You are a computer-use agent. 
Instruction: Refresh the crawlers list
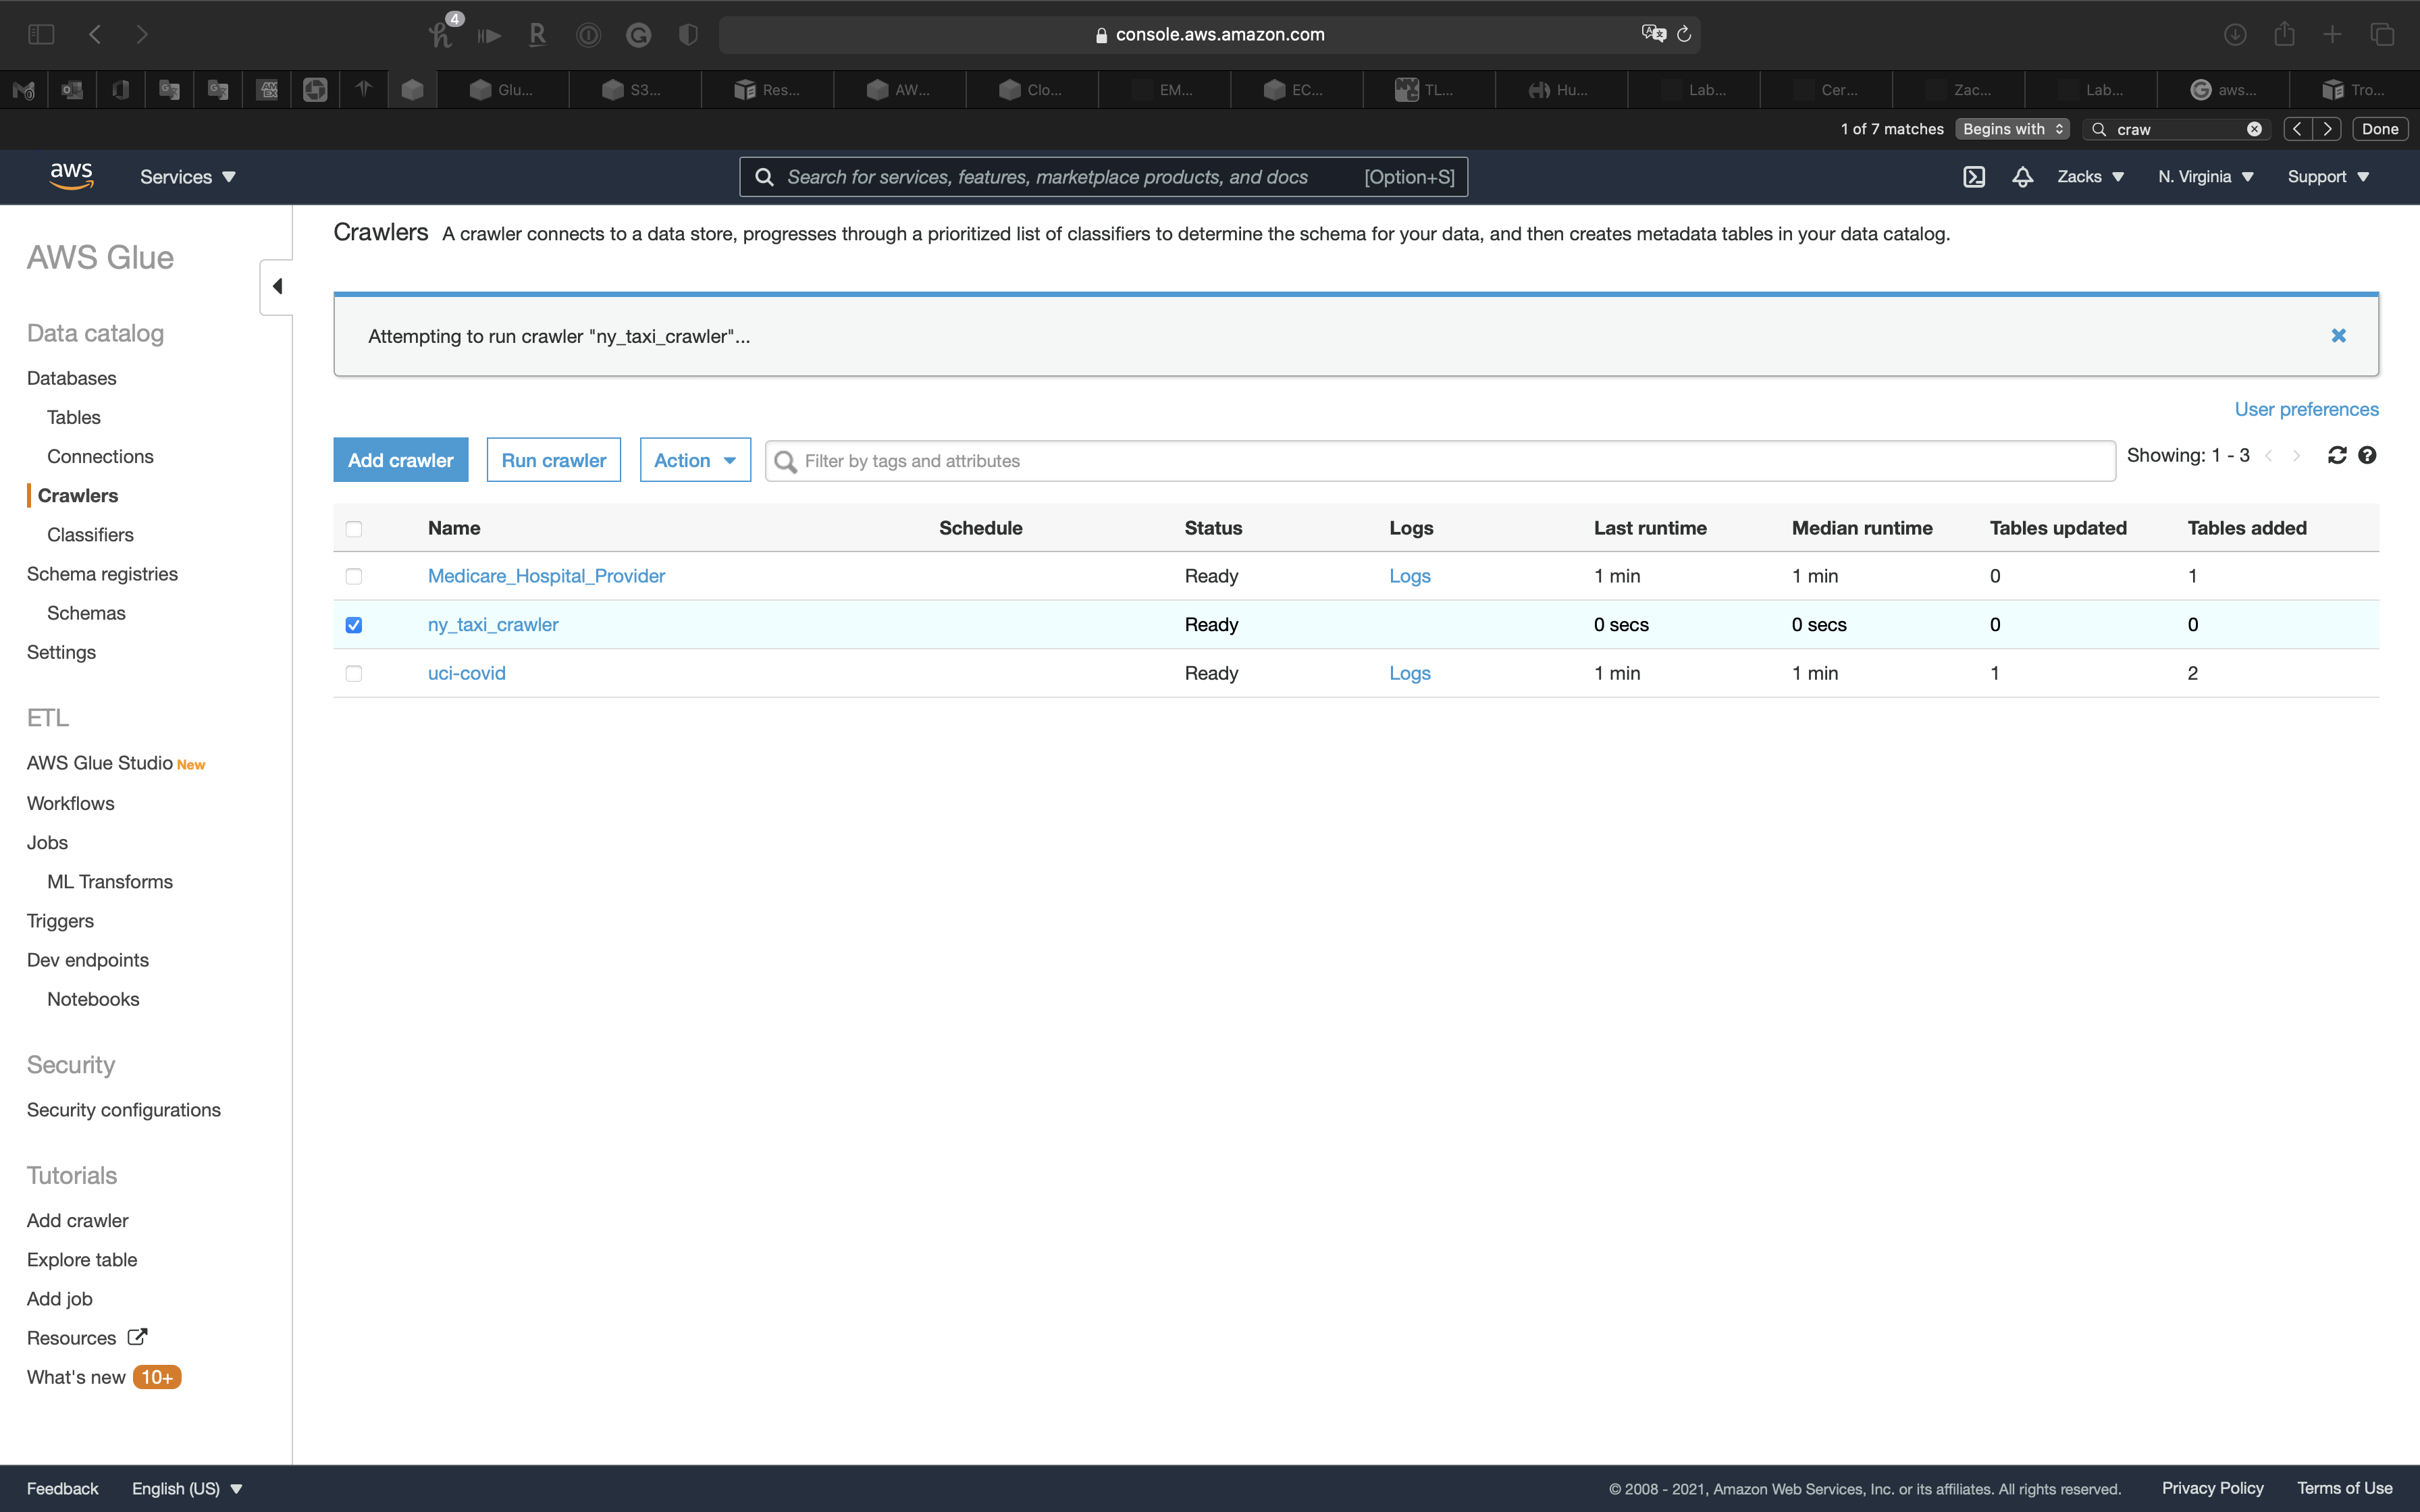pos(2336,456)
